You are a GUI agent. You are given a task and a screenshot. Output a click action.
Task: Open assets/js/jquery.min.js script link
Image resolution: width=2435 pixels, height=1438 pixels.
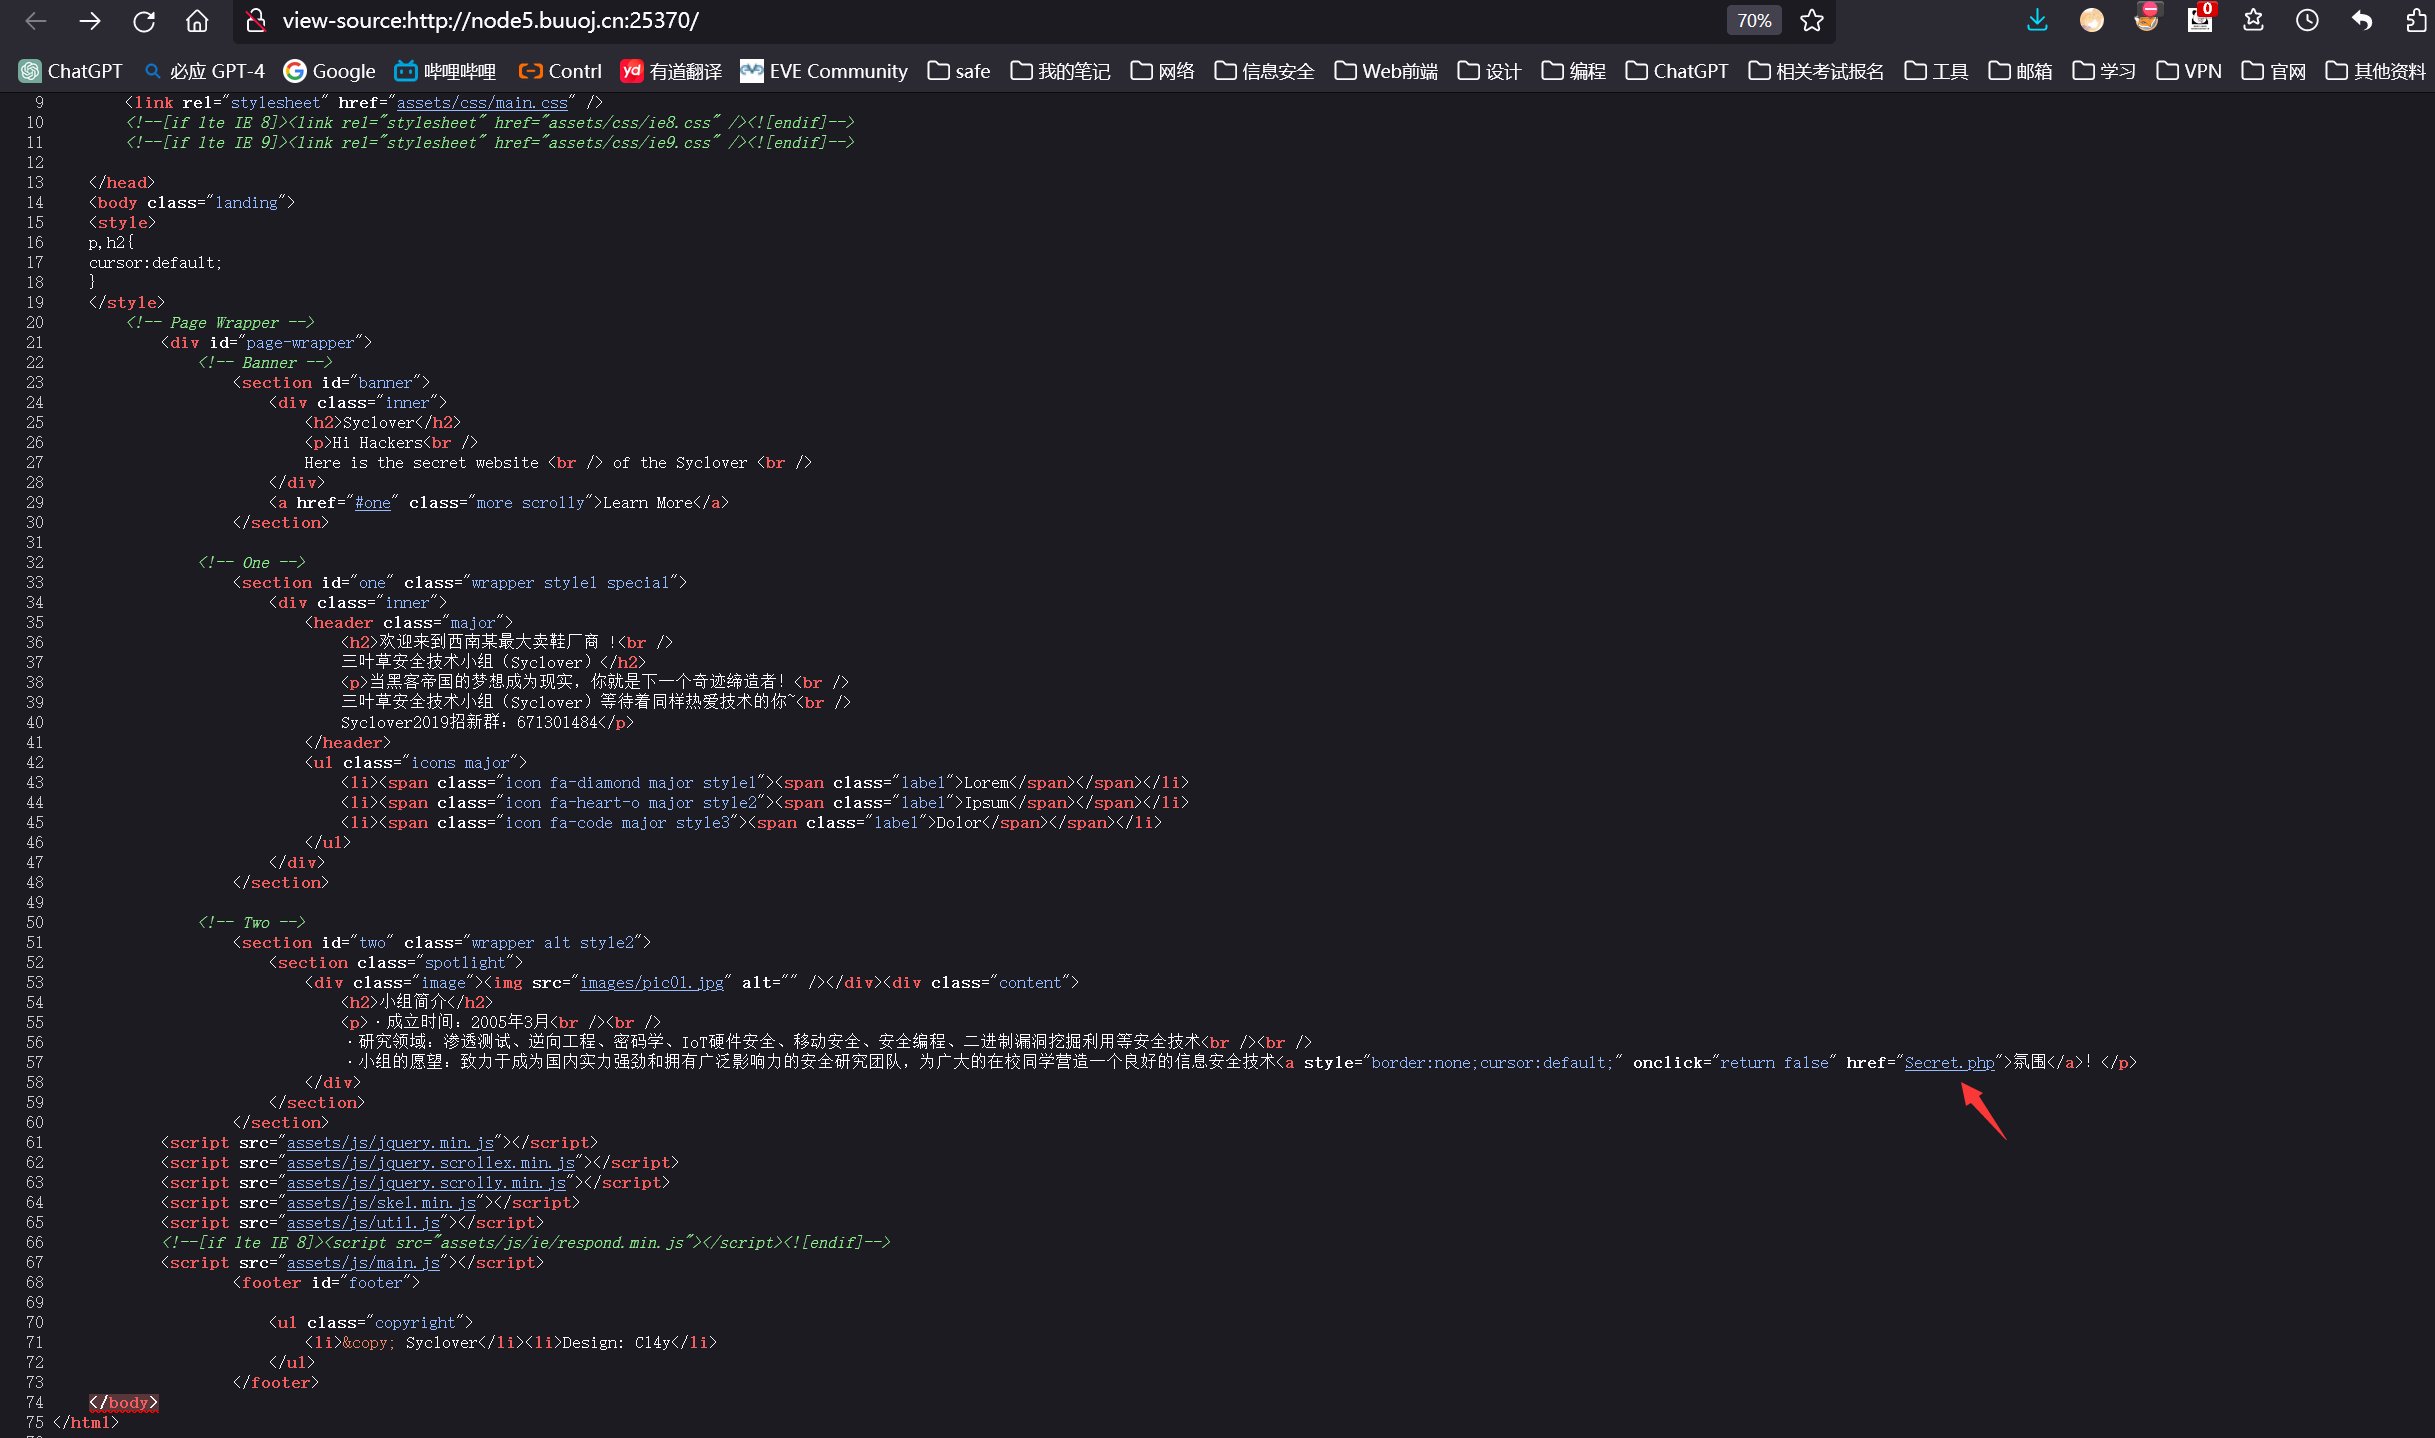[x=391, y=1143]
